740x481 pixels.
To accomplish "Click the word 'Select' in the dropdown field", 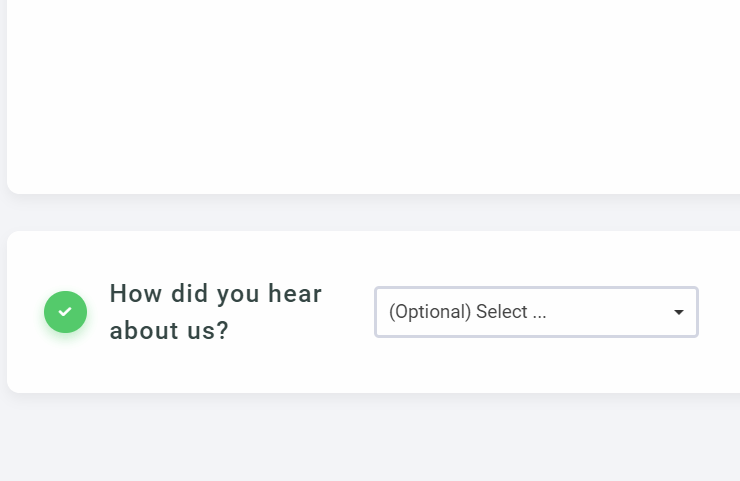I will click(501, 312).
